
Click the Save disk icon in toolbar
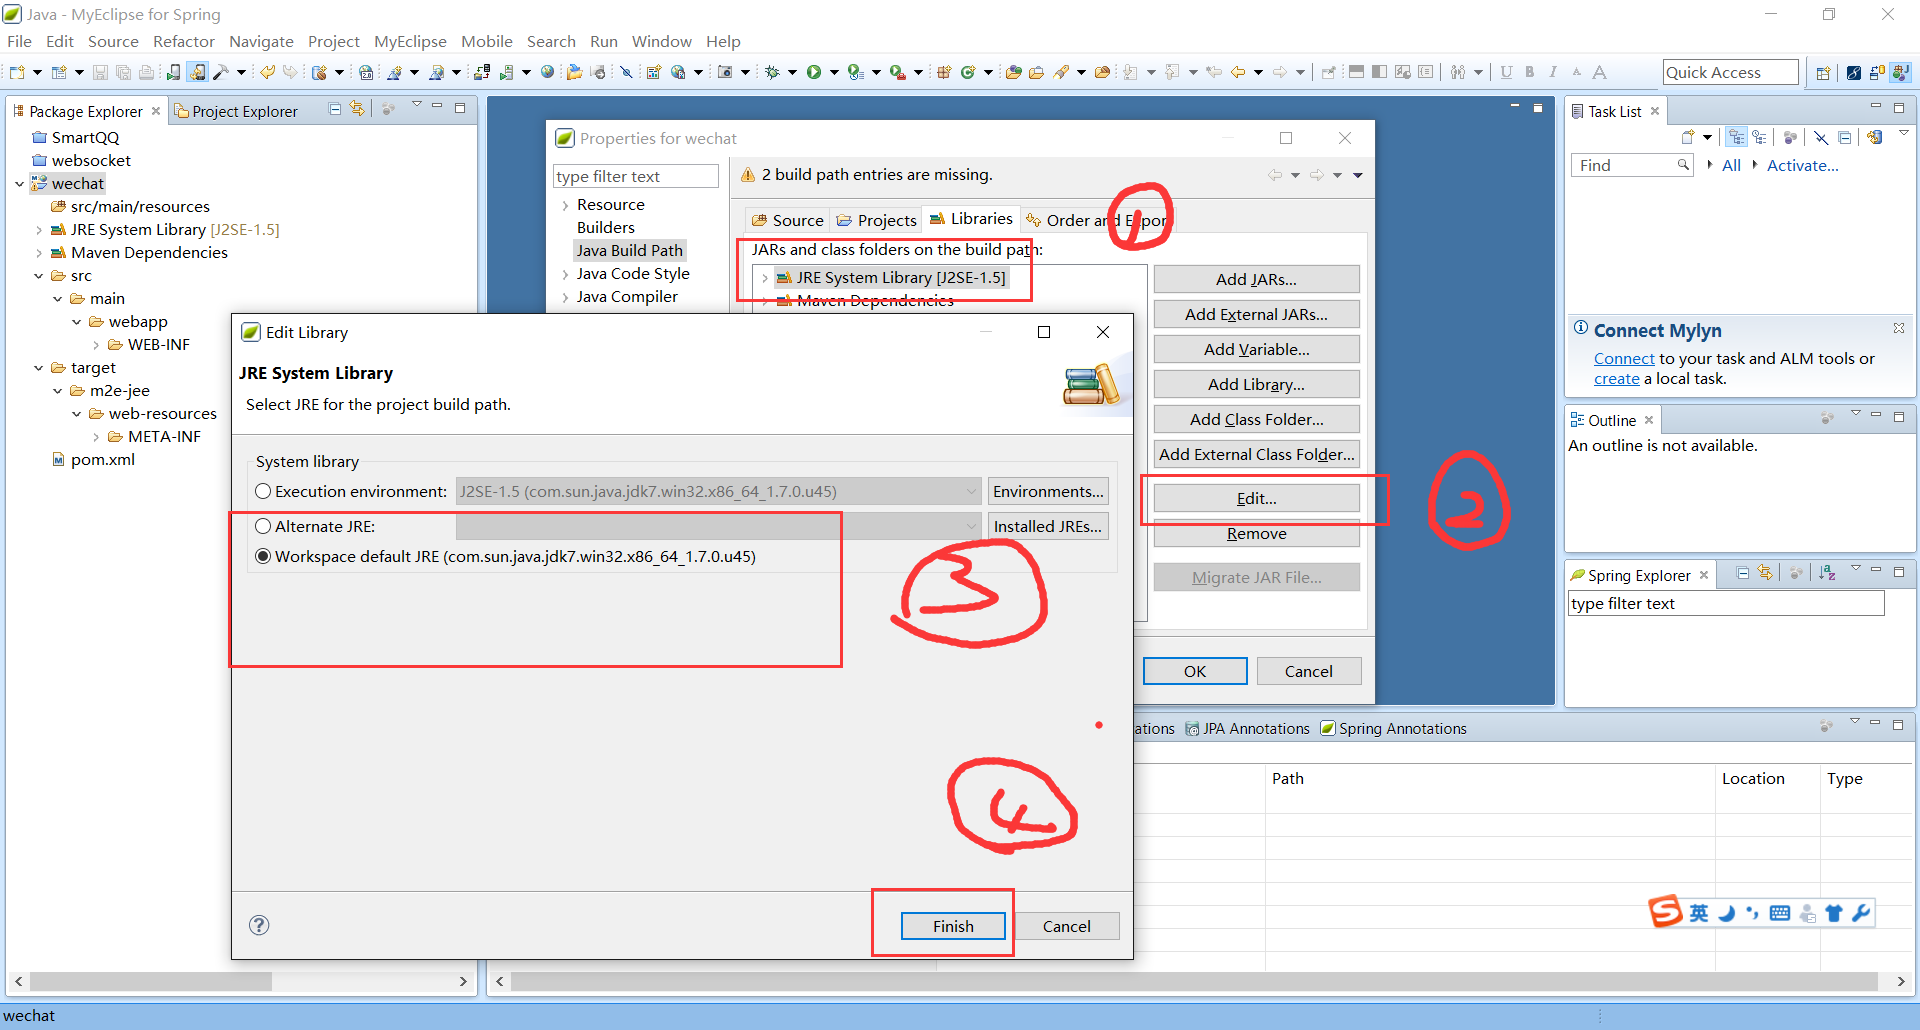tap(100, 72)
